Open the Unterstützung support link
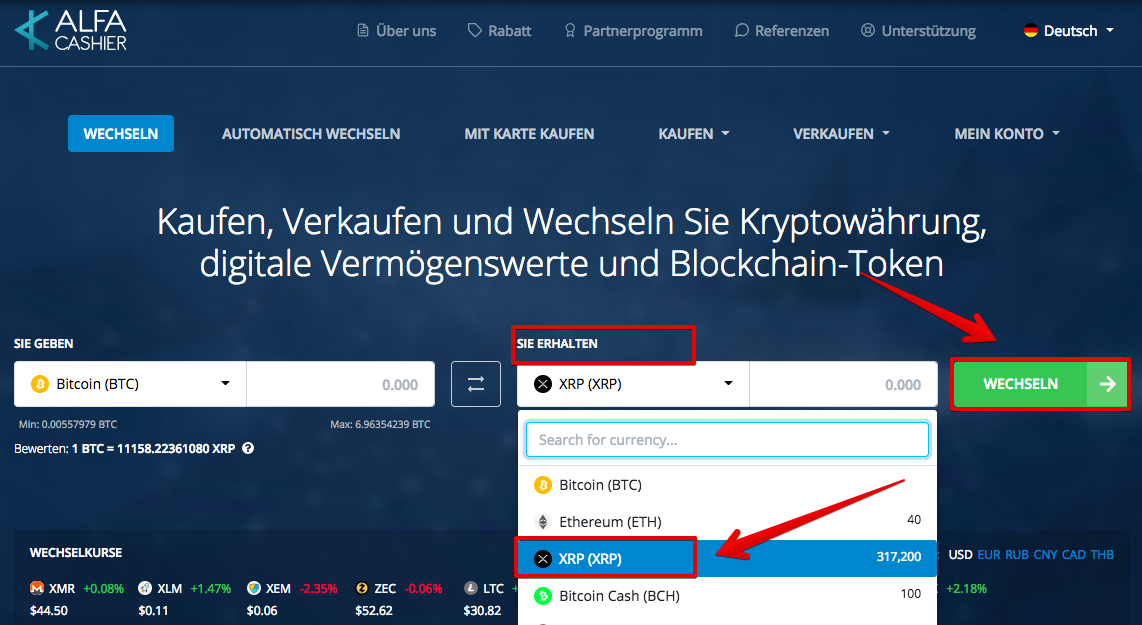This screenshot has width=1142, height=625. [918, 31]
